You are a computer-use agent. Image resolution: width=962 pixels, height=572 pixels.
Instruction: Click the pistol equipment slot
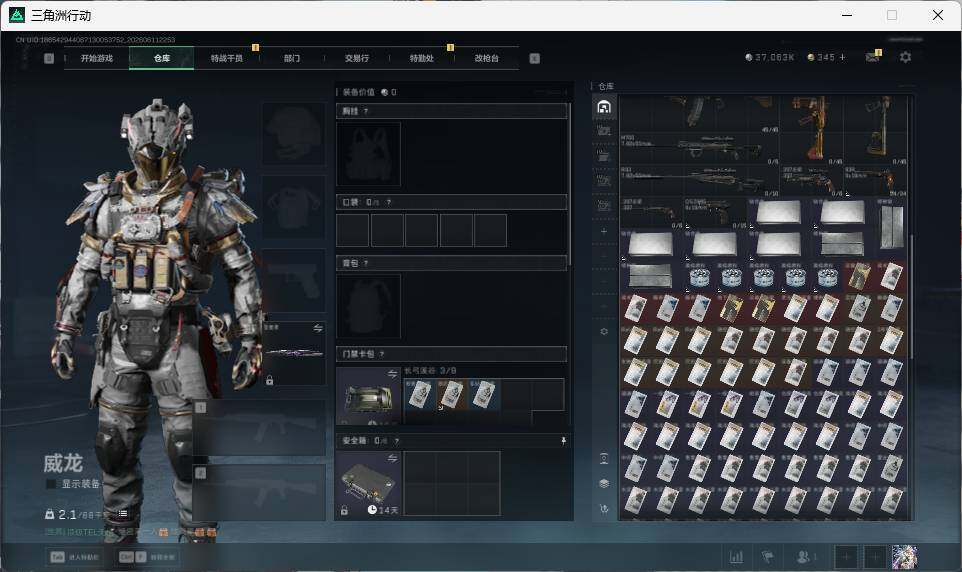294,280
